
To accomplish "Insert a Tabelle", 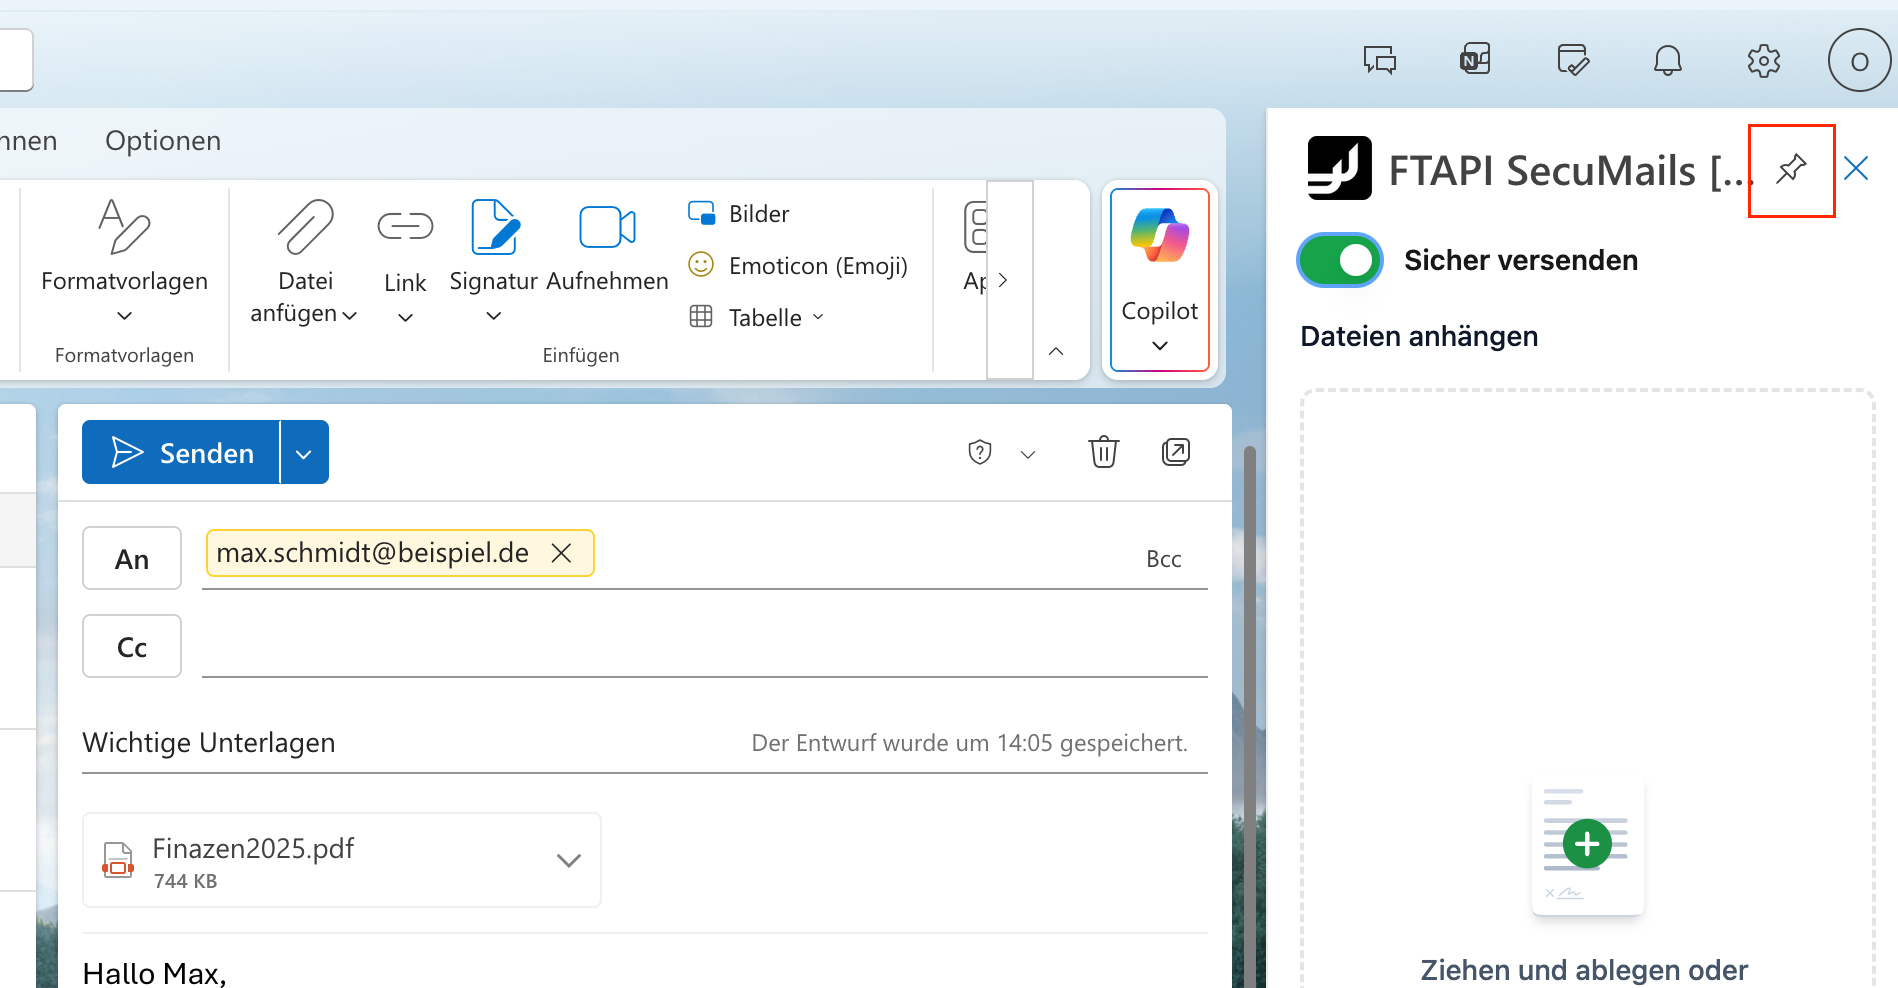I will pyautogui.click(x=756, y=317).
